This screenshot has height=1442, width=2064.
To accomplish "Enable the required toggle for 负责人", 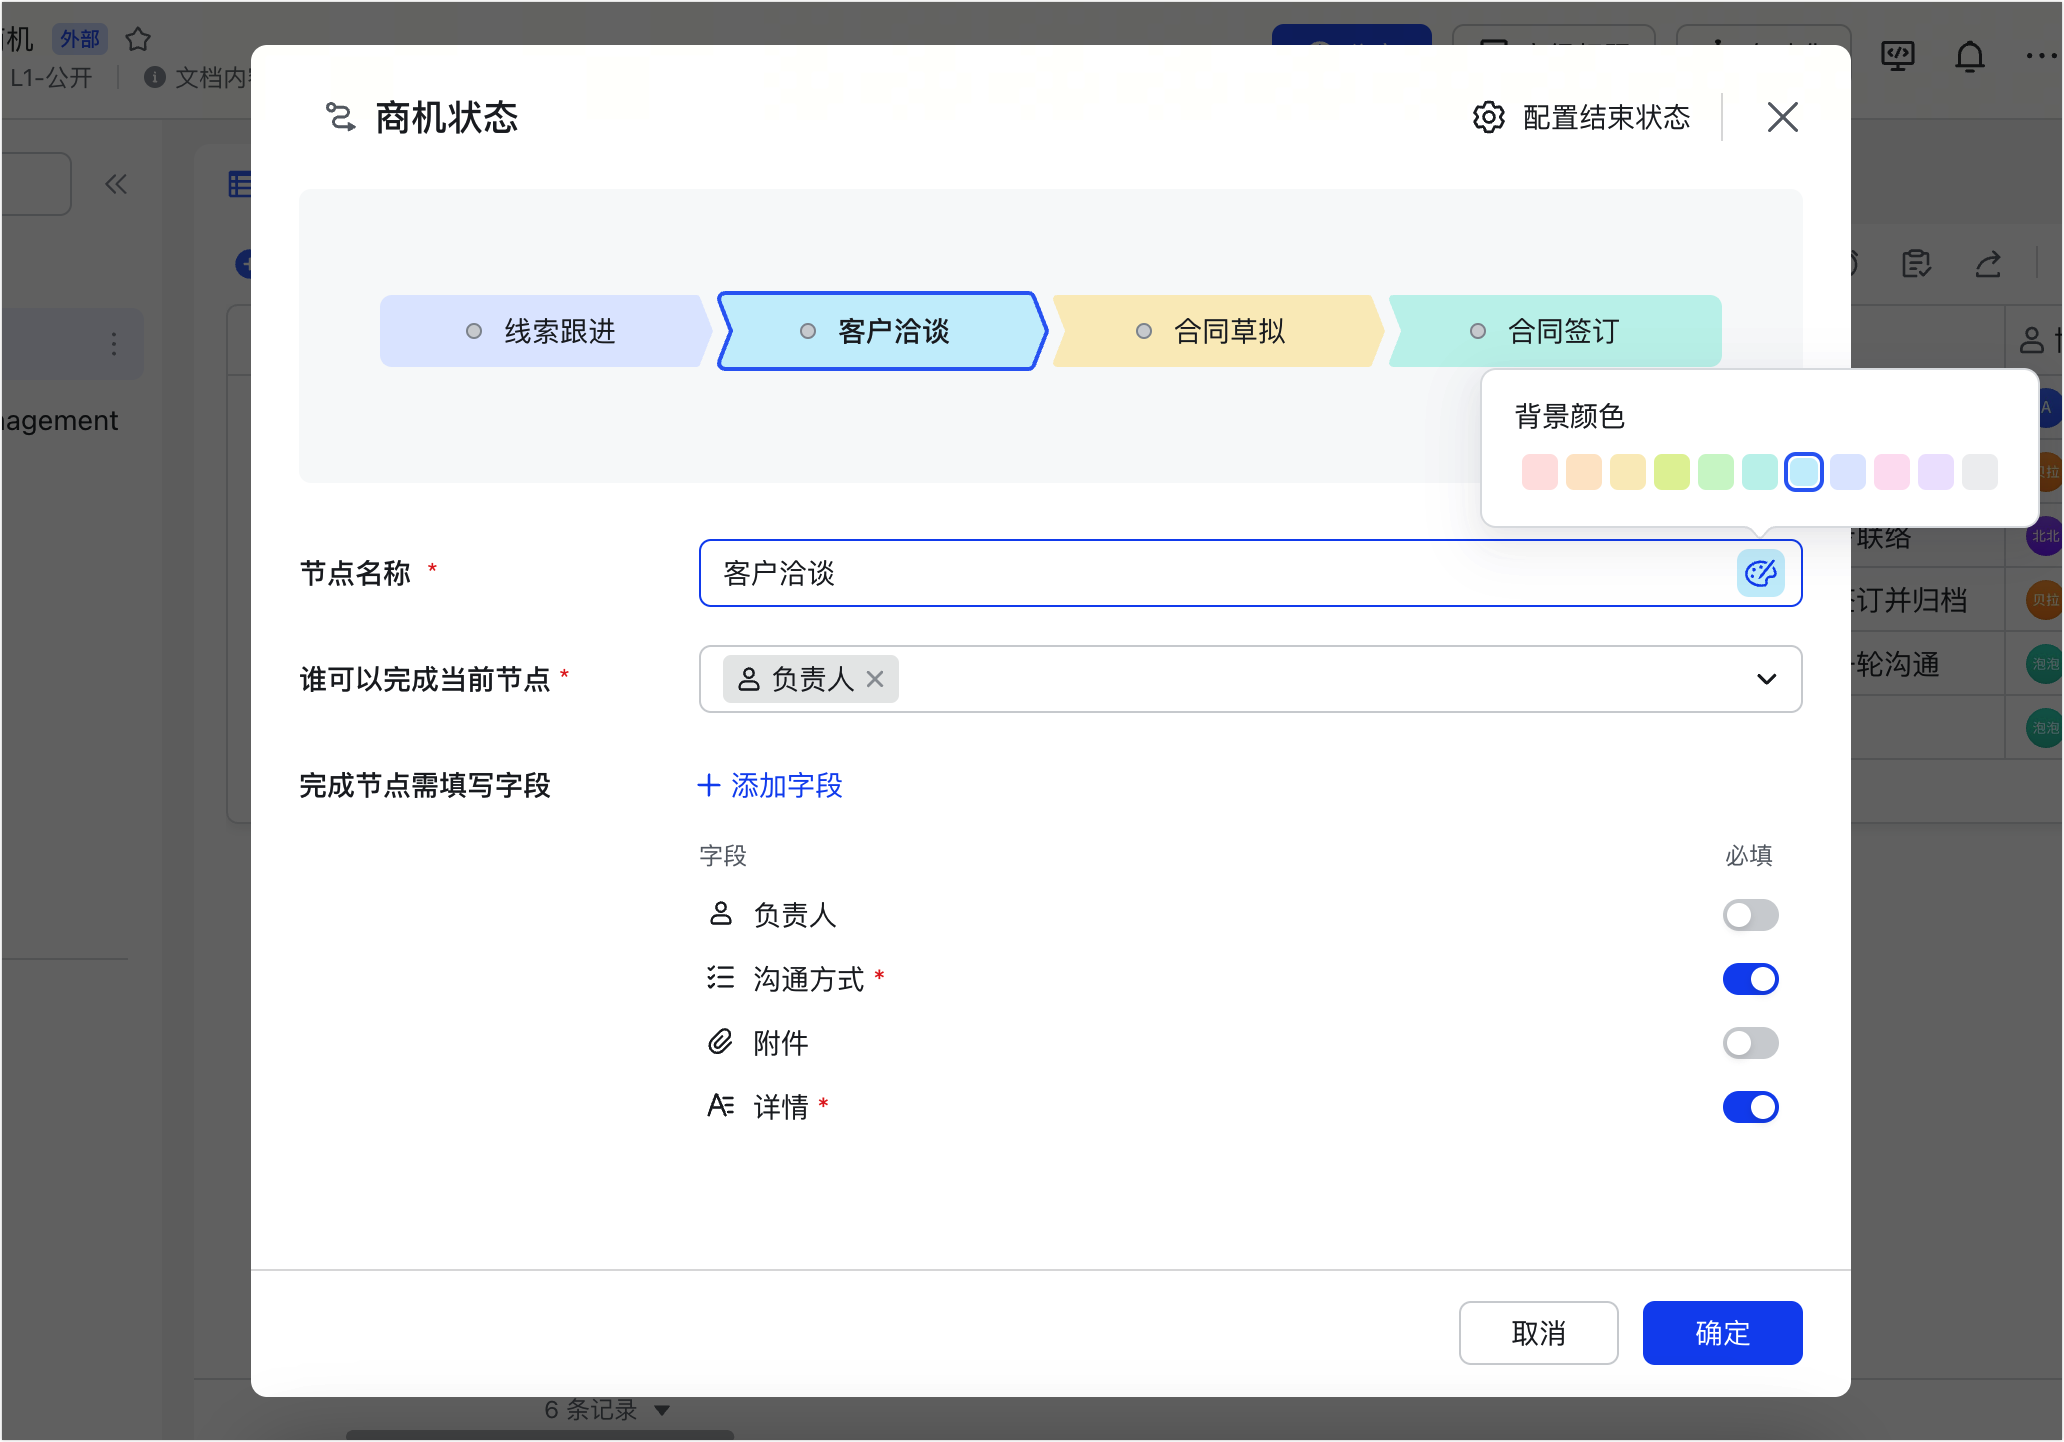I will [x=1750, y=914].
